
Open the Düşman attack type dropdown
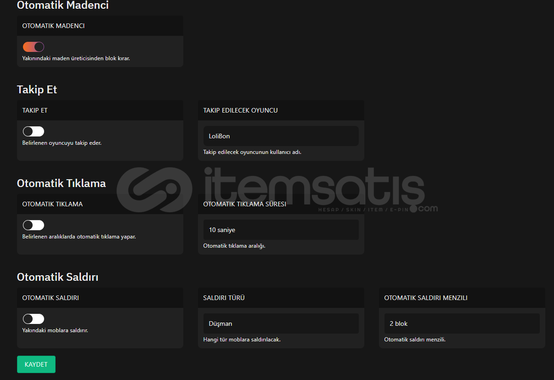pyautogui.click(x=281, y=323)
